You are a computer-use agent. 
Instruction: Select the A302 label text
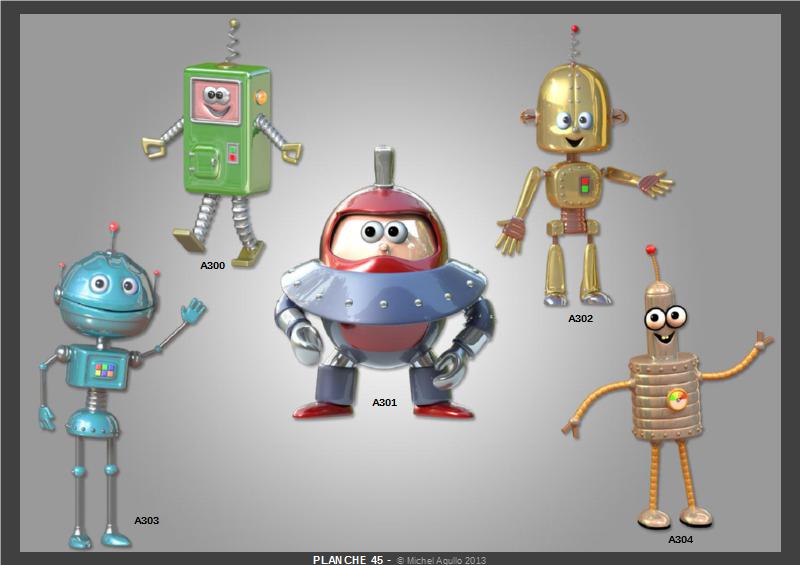[581, 319]
